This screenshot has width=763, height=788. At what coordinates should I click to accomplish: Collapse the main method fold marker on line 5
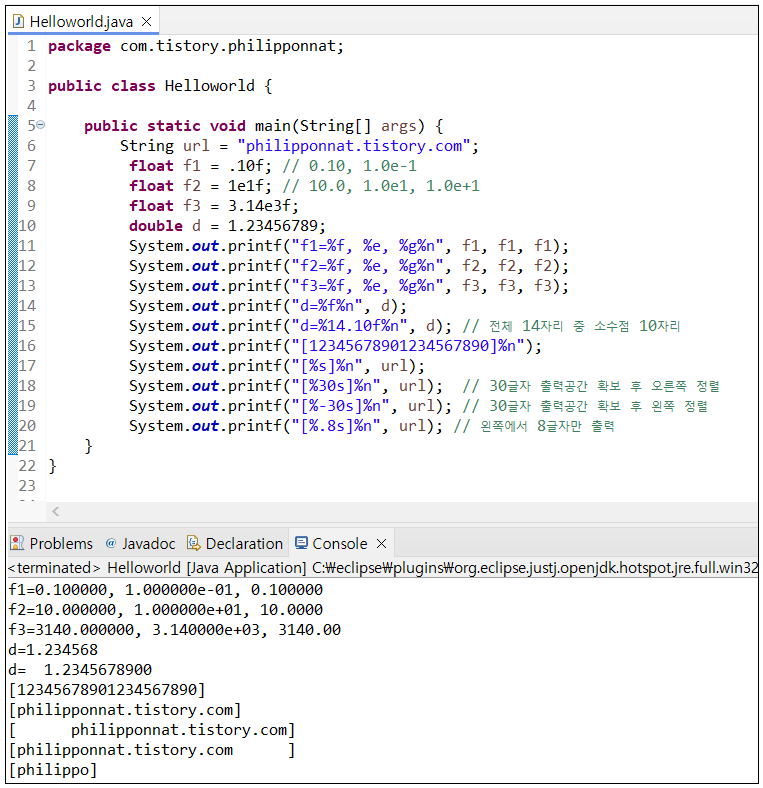pos(41,125)
